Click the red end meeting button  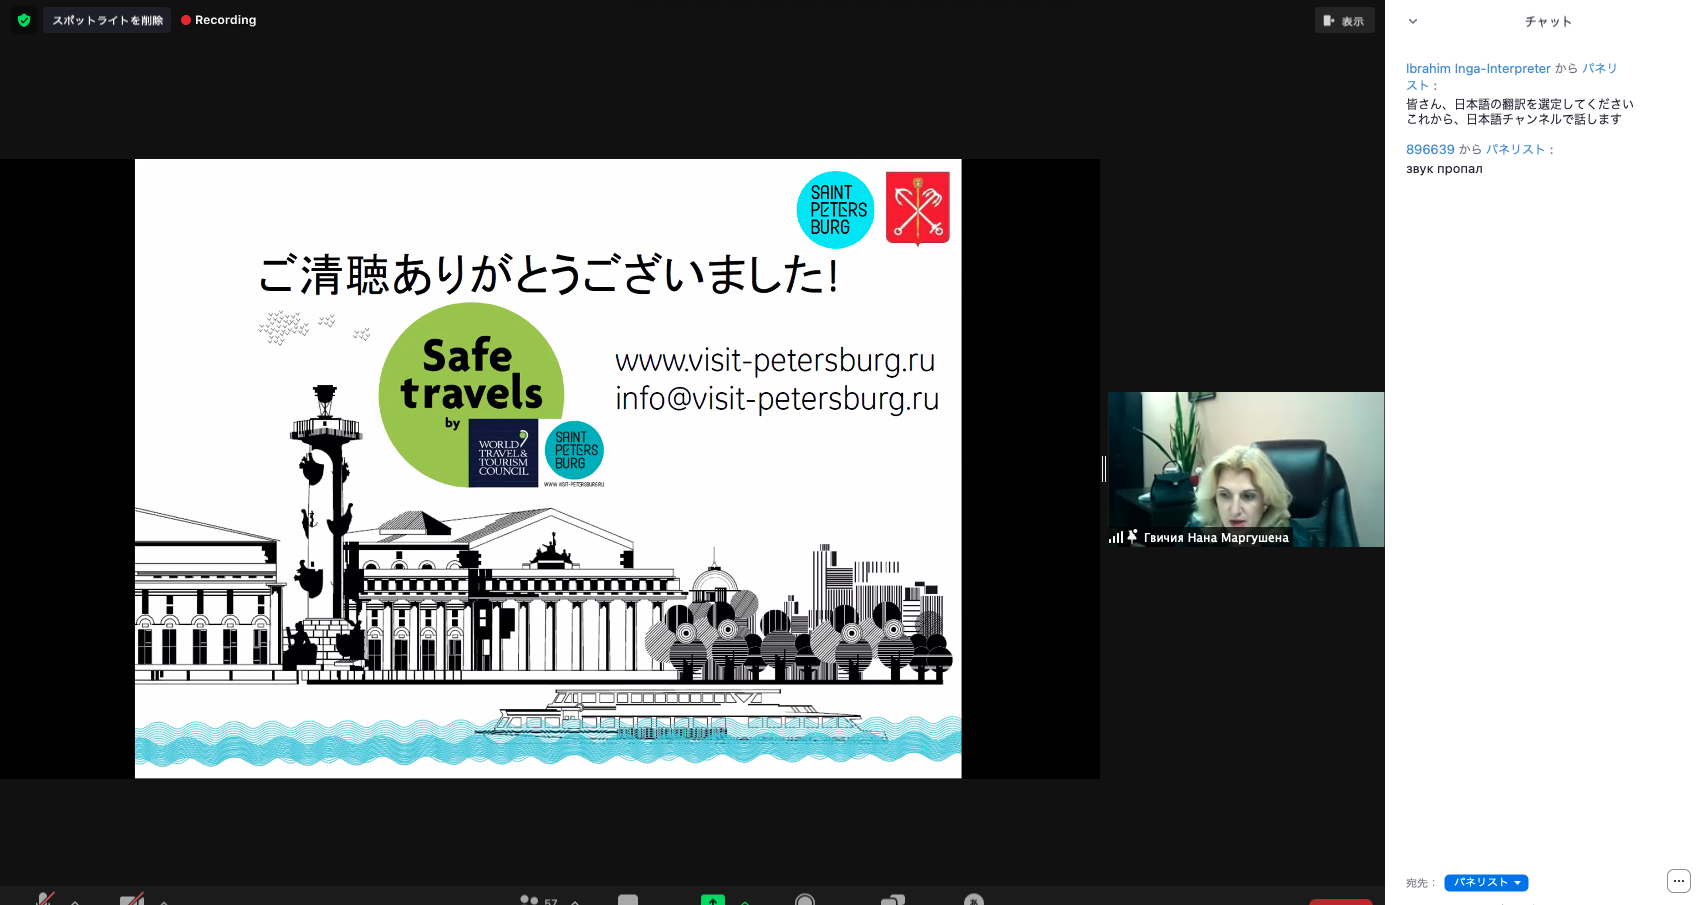tap(1341, 901)
